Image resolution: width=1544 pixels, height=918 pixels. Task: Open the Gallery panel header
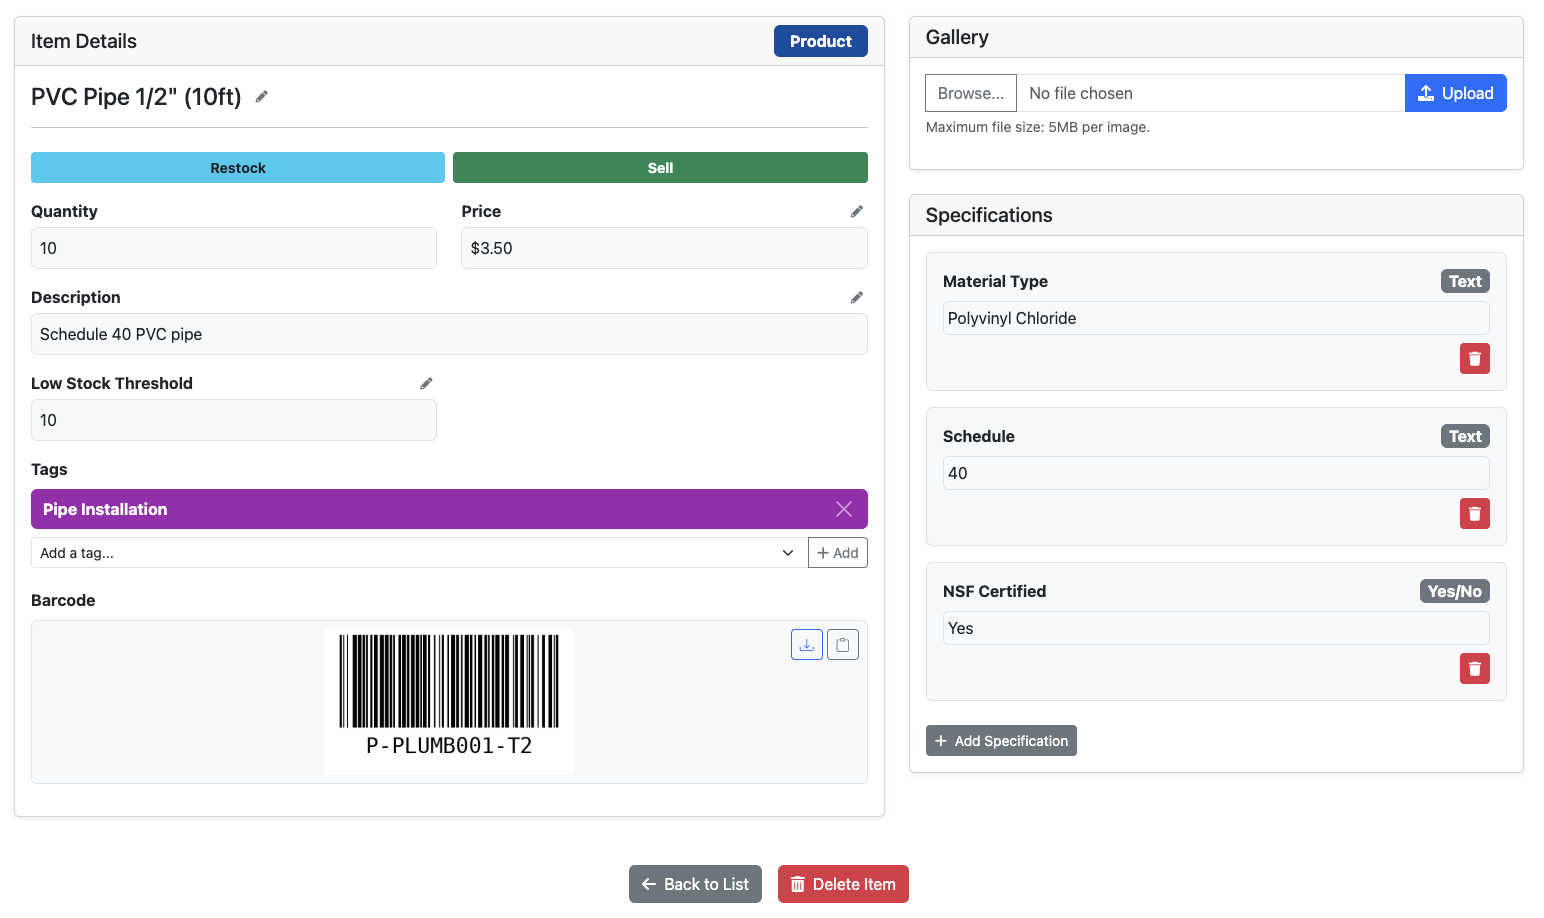(x=956, y=37)
